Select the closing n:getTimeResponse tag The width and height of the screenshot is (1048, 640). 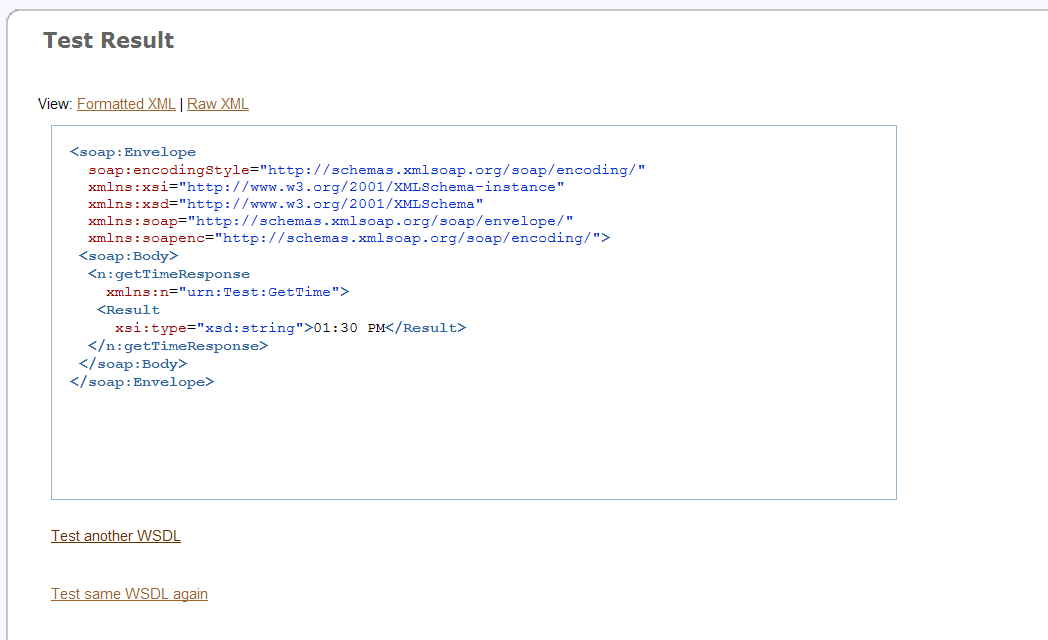click(x=178, y=347)
